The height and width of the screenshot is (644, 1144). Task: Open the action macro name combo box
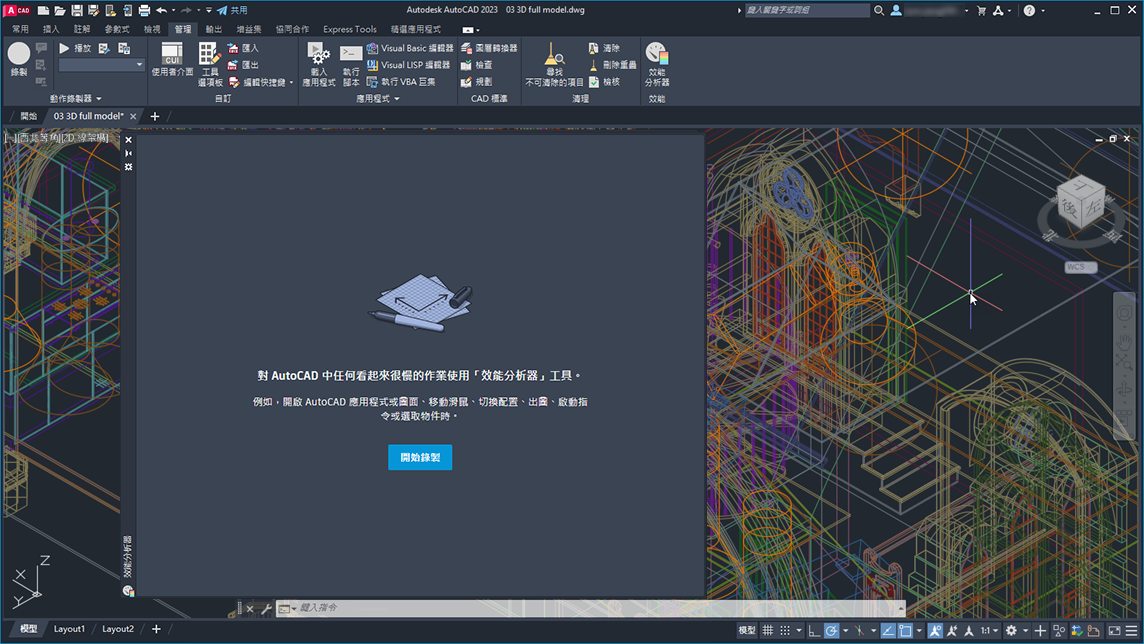pos(101,65)
